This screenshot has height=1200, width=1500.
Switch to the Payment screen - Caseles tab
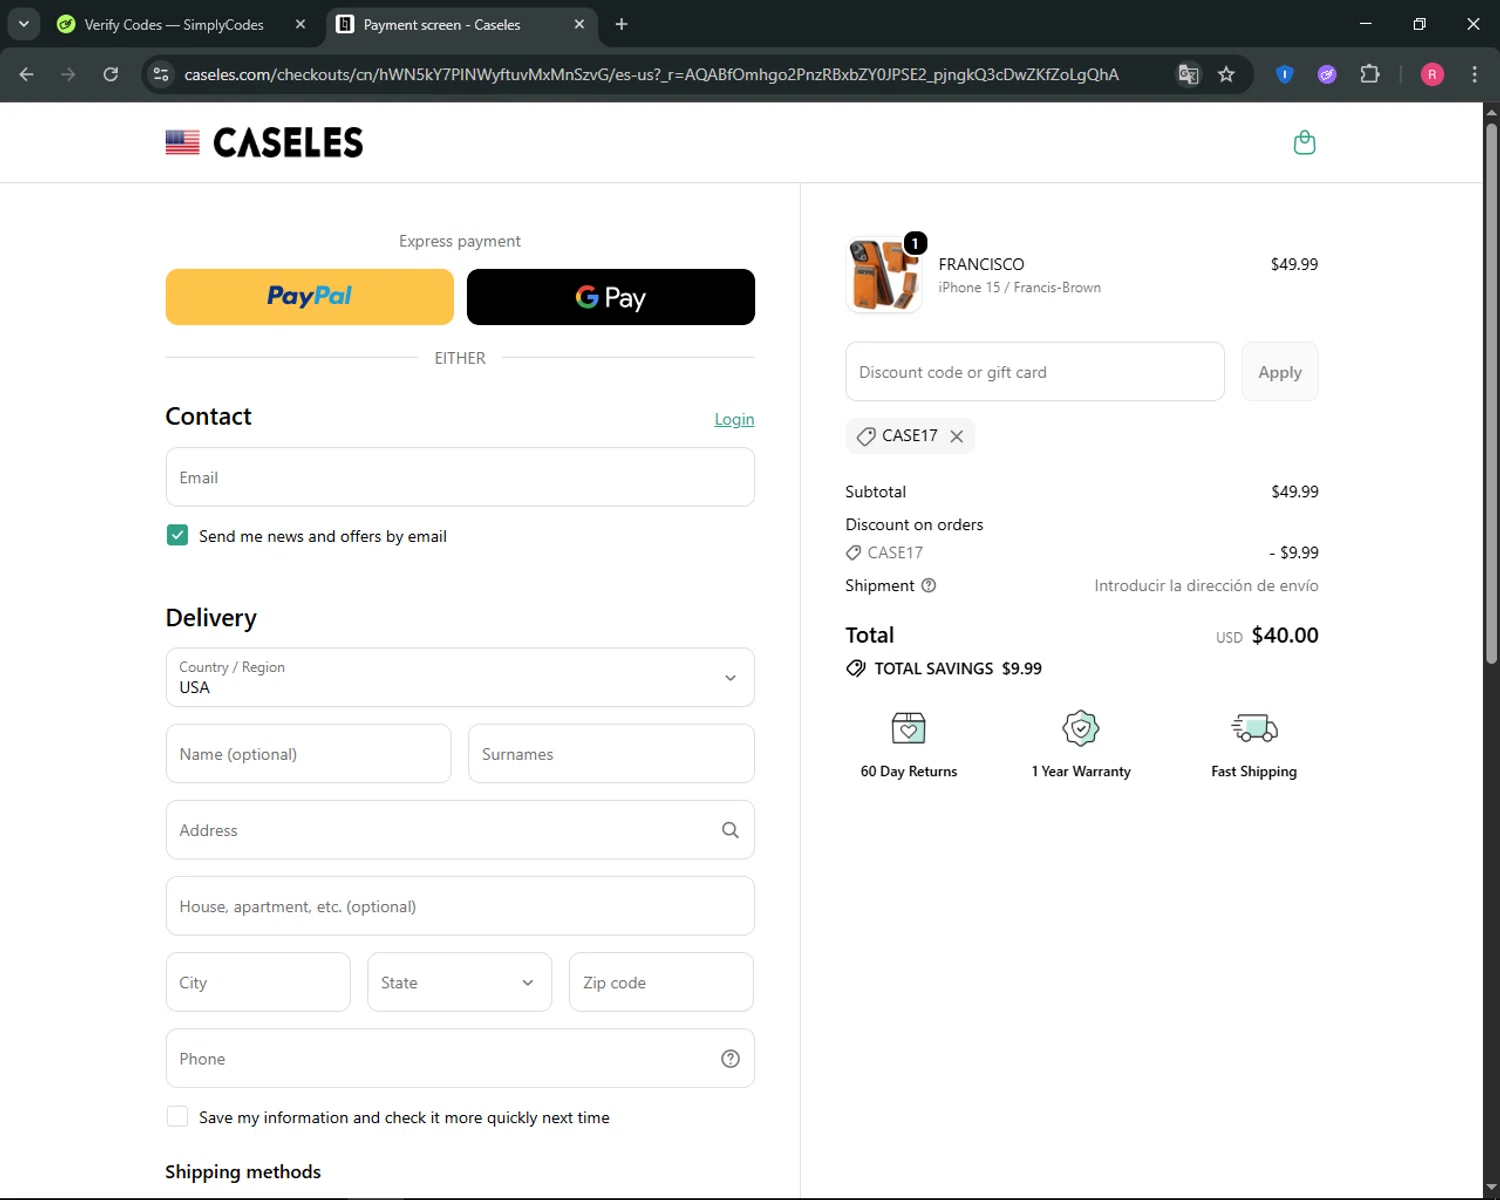[x=442, y=25]
